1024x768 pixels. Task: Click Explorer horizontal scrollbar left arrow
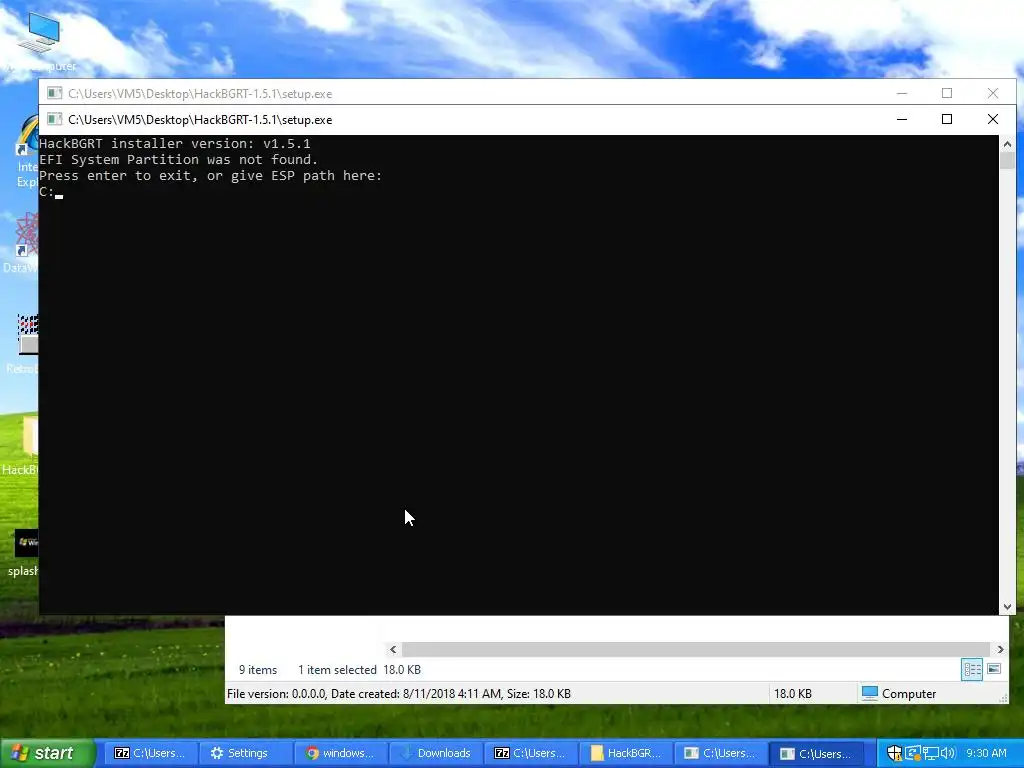point(392,649)
